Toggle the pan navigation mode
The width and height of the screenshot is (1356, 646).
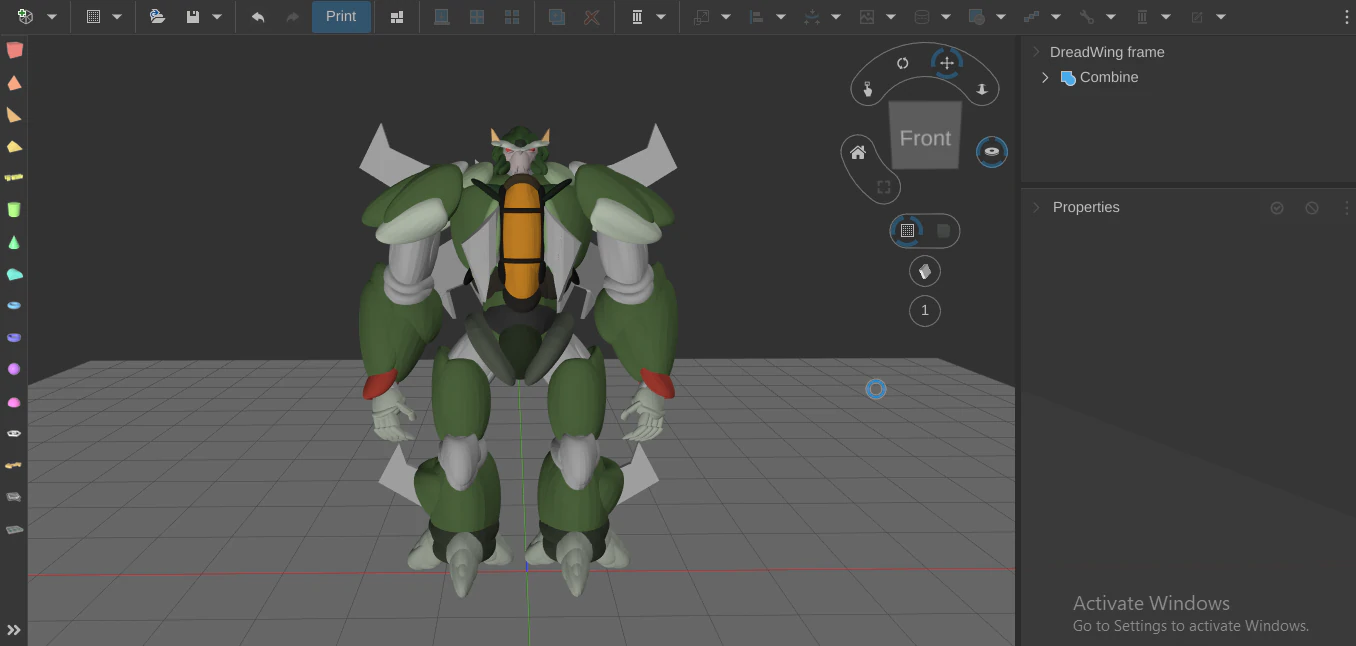(946, 63)
